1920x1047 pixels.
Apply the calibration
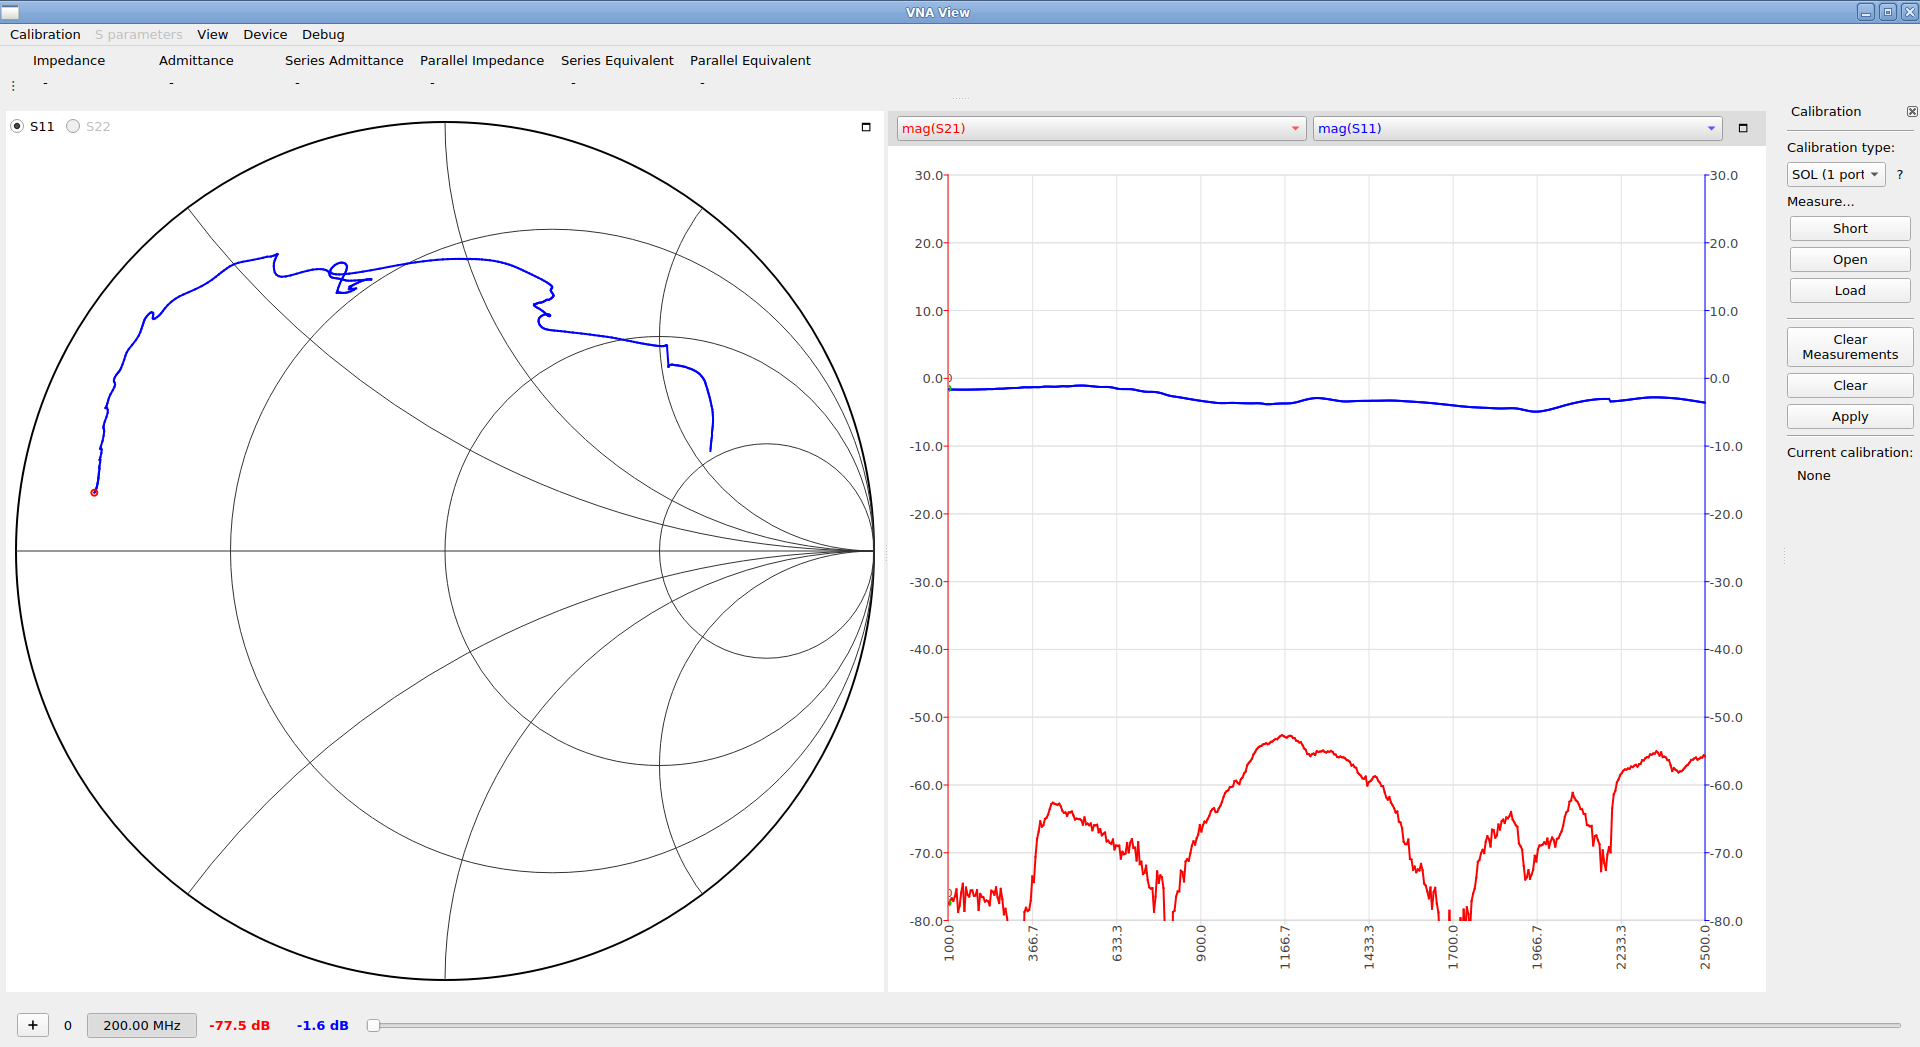pos(1850,416)
